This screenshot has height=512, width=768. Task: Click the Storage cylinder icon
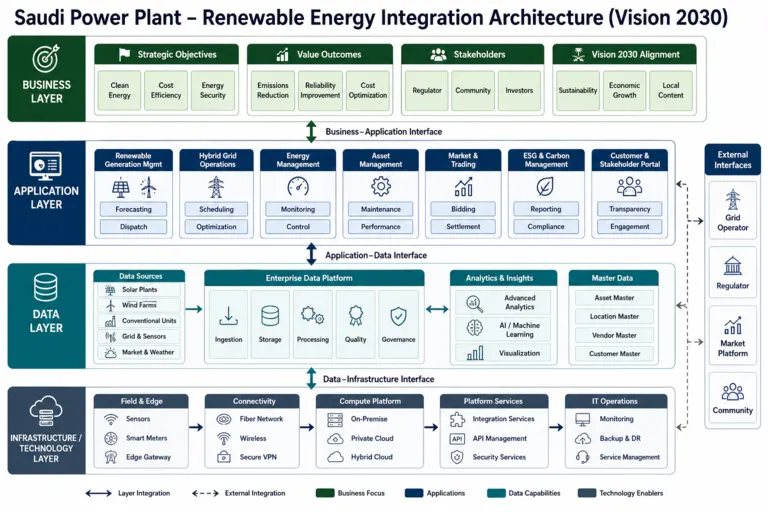click(270, 316)
